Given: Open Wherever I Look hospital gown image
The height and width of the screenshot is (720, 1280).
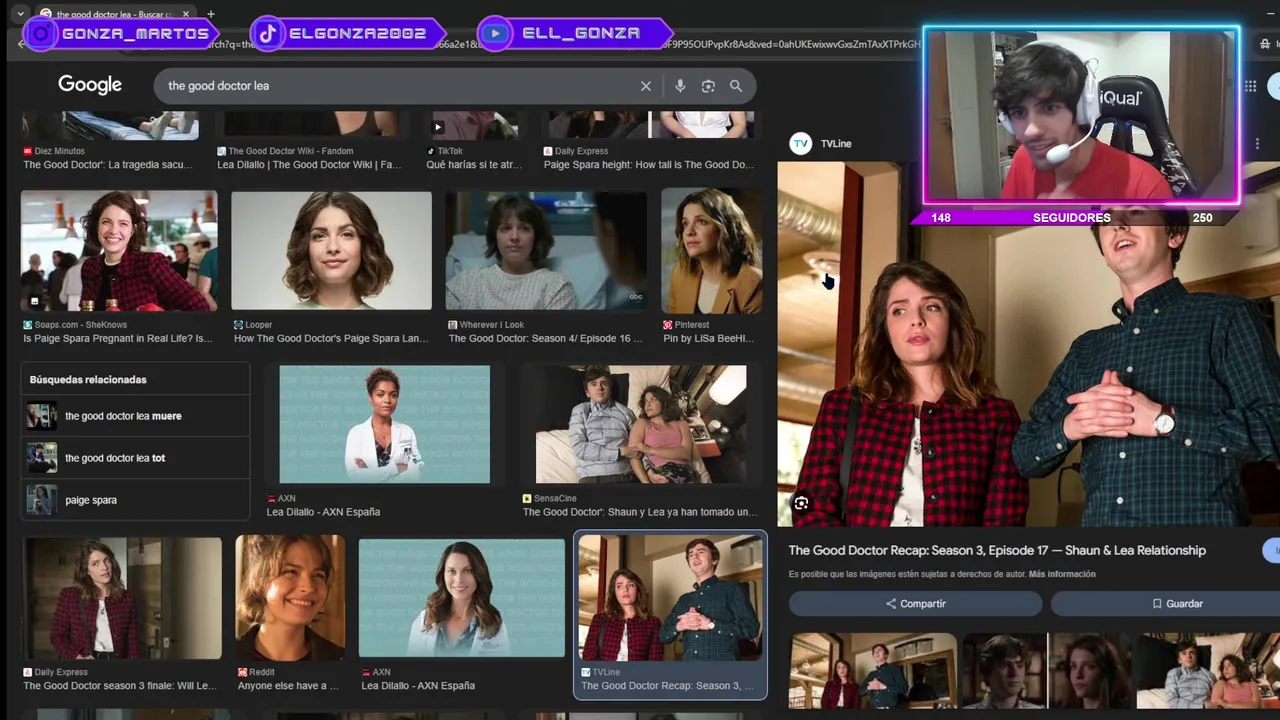Looking at the screenshot, I should (x=546, y=250).
